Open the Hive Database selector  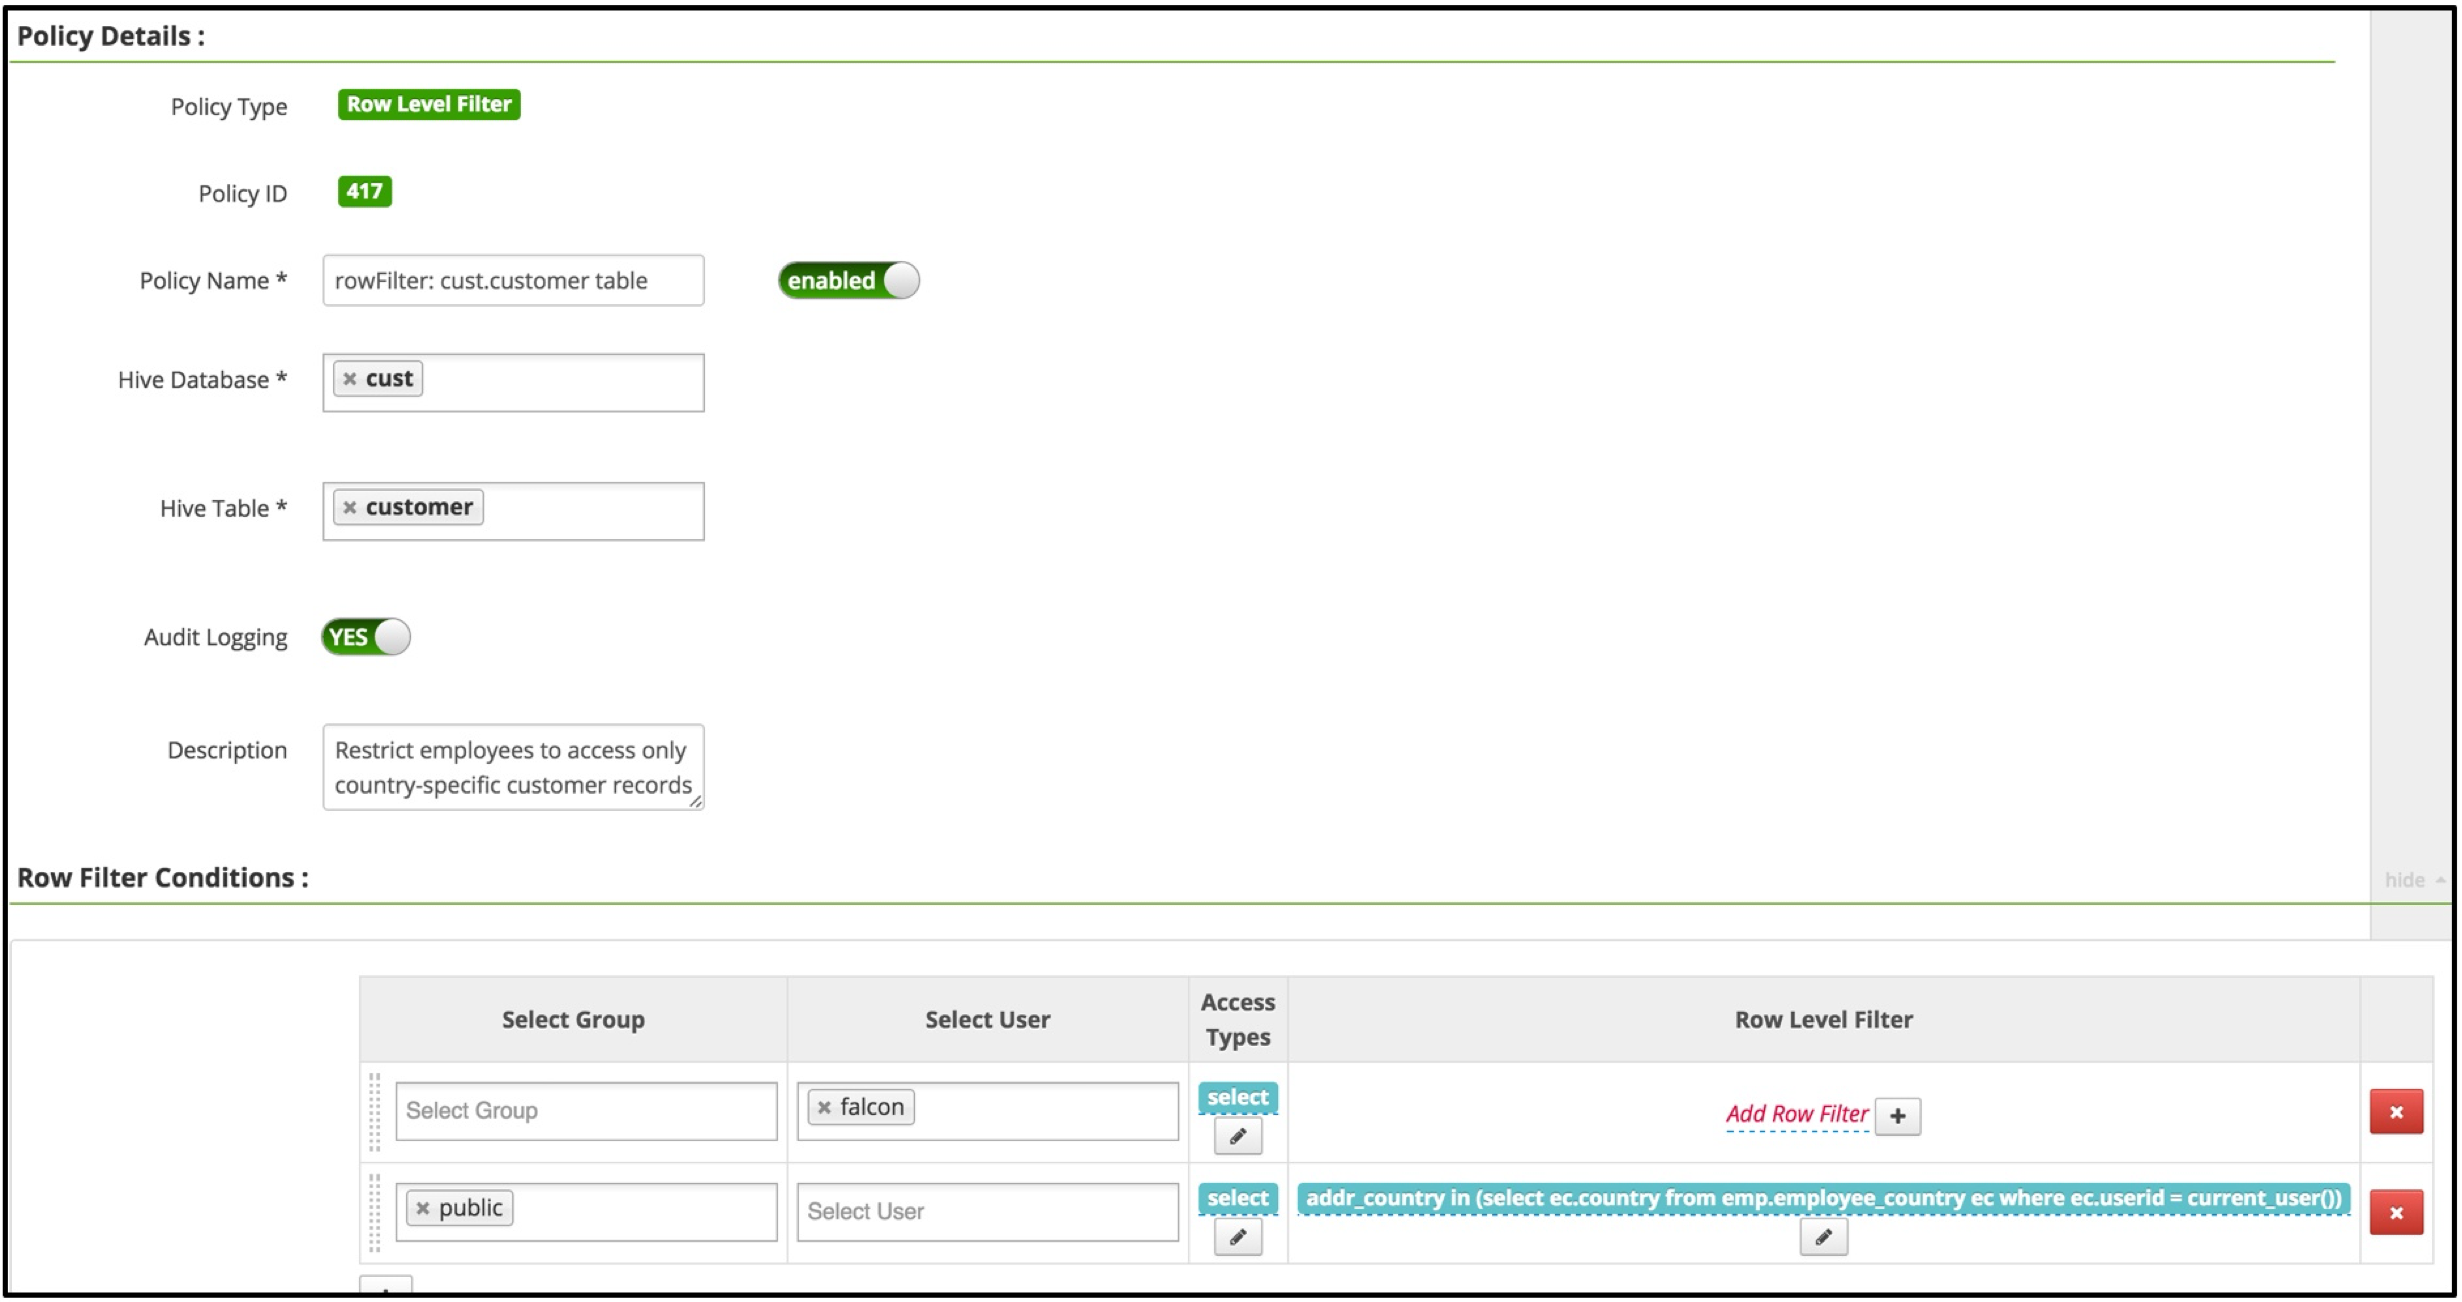[x=560, y=382]
